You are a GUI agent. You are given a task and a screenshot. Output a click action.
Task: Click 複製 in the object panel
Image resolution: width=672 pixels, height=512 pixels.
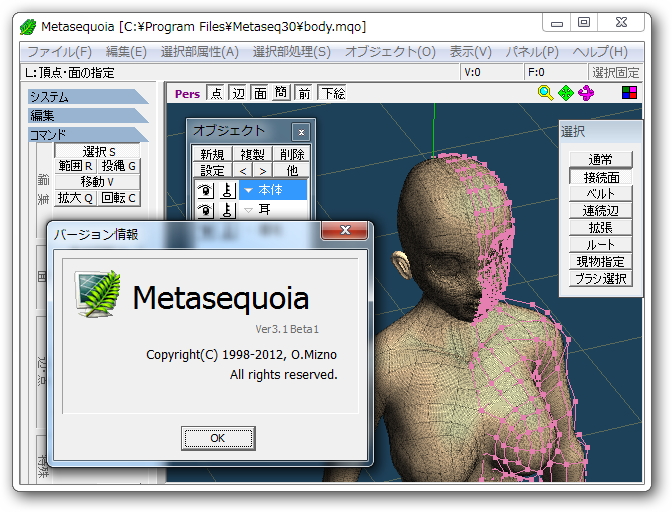(252, 154)
